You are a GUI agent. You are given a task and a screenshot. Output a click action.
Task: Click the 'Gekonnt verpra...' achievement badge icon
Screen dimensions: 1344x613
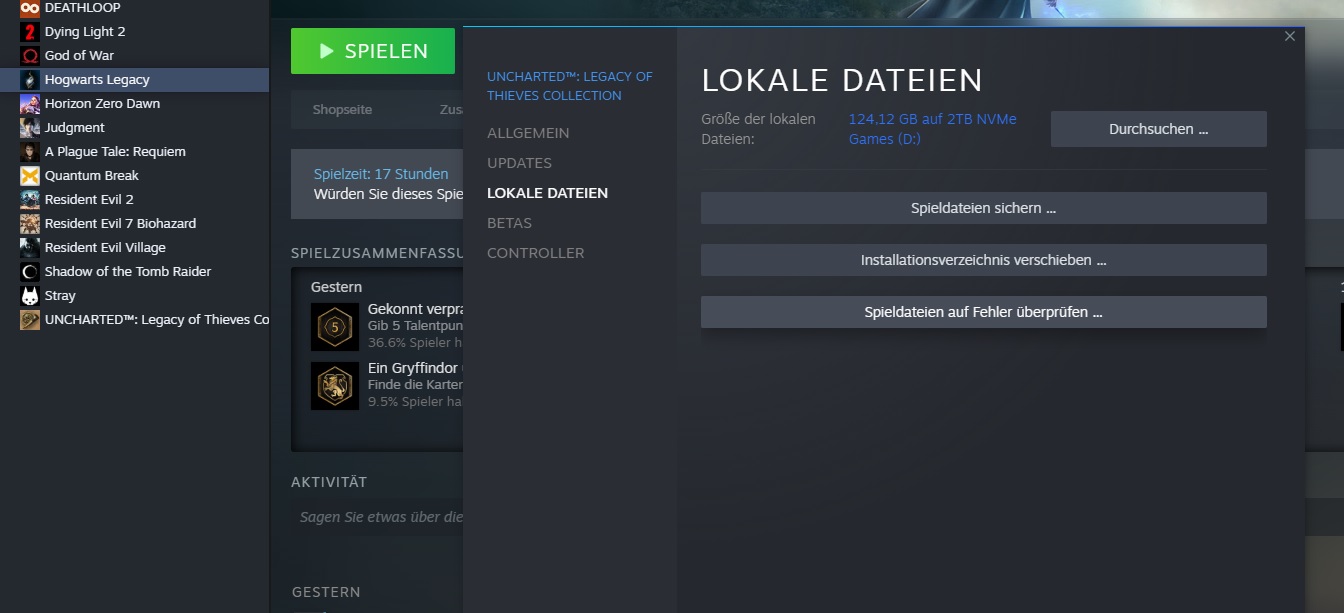pos(335,326)
